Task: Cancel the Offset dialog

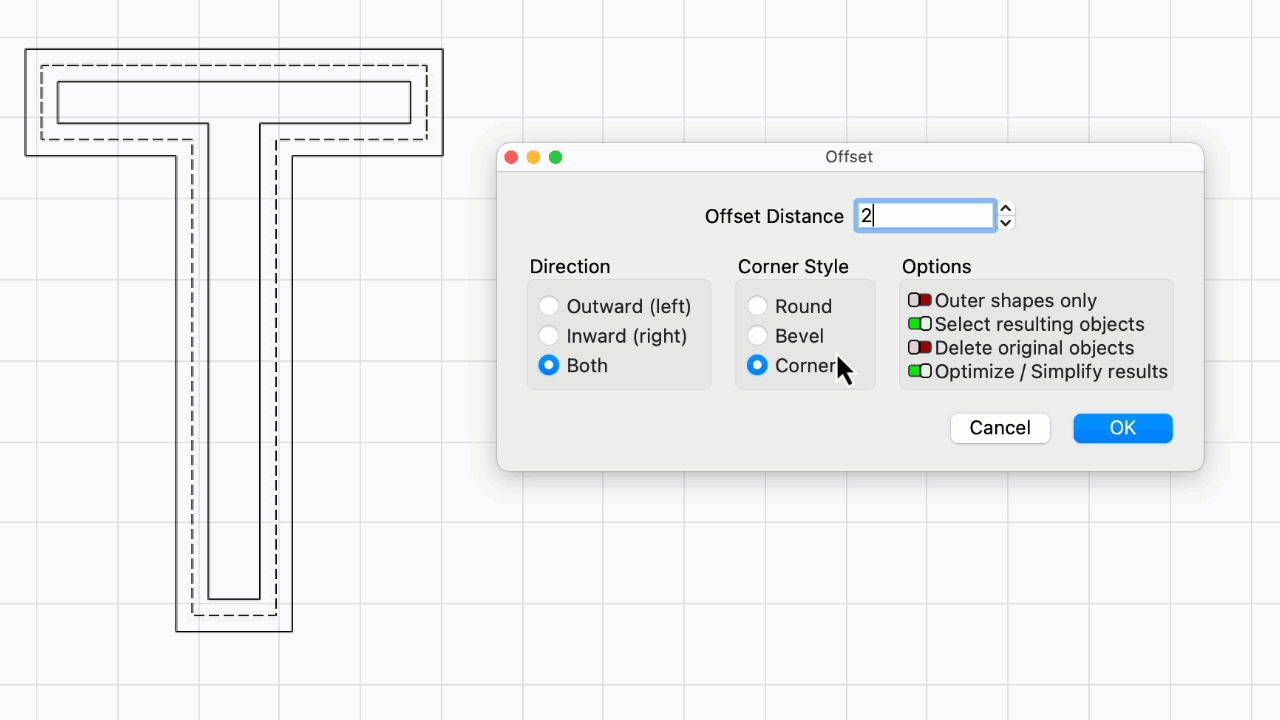Action: point(999,428)
